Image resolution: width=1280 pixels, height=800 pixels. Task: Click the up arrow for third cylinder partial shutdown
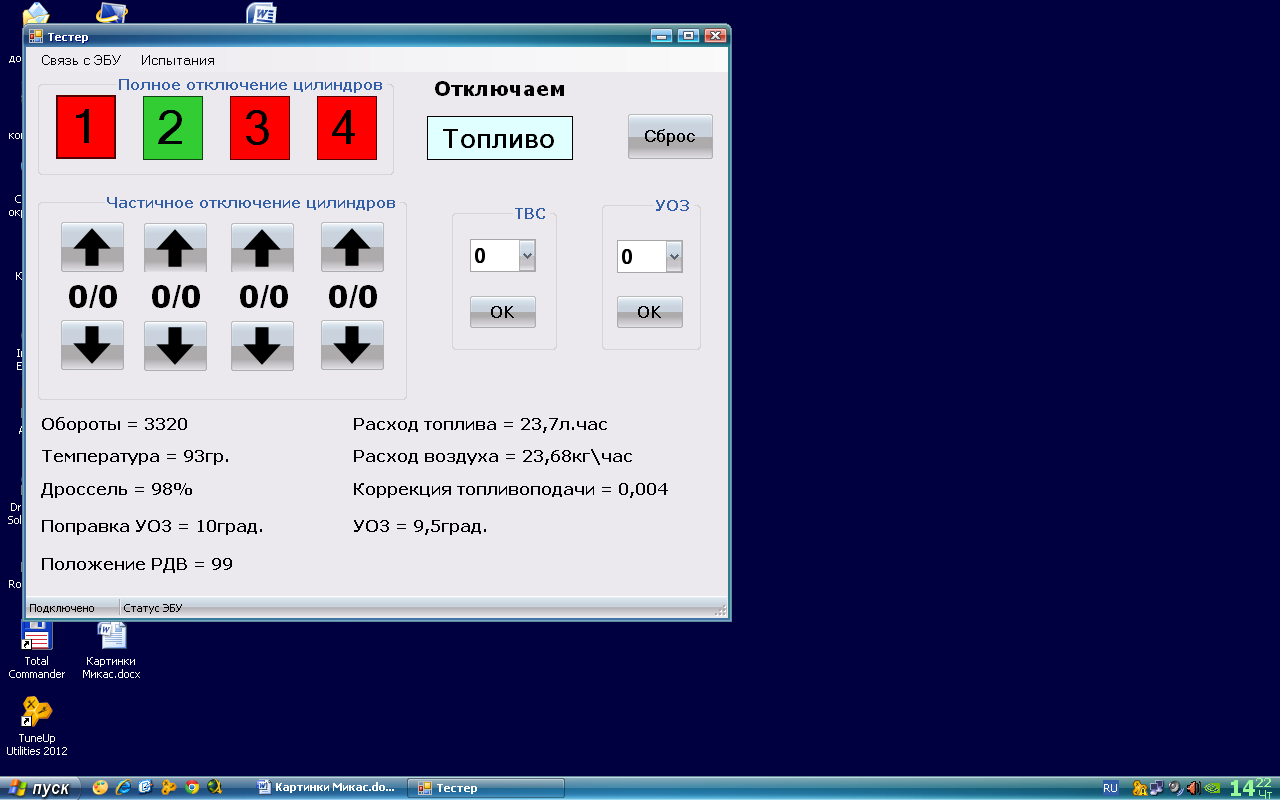coord(263,246)
